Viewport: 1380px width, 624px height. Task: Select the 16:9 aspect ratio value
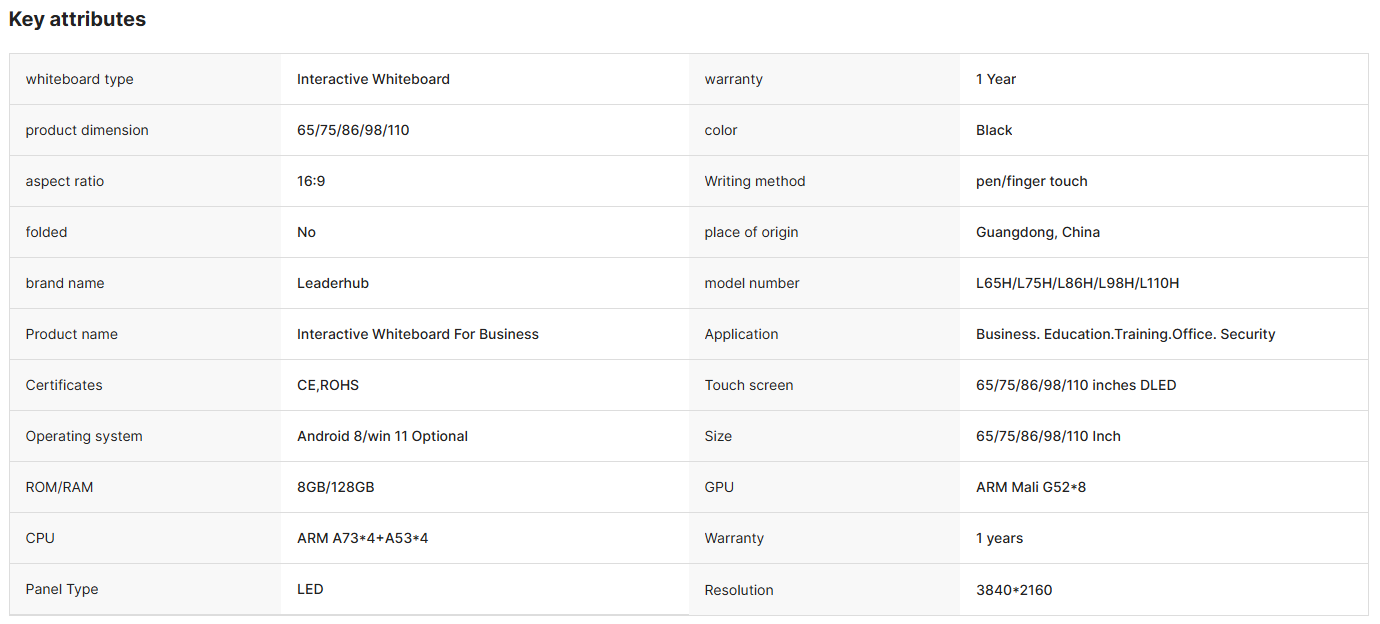(x=311, y=181)
